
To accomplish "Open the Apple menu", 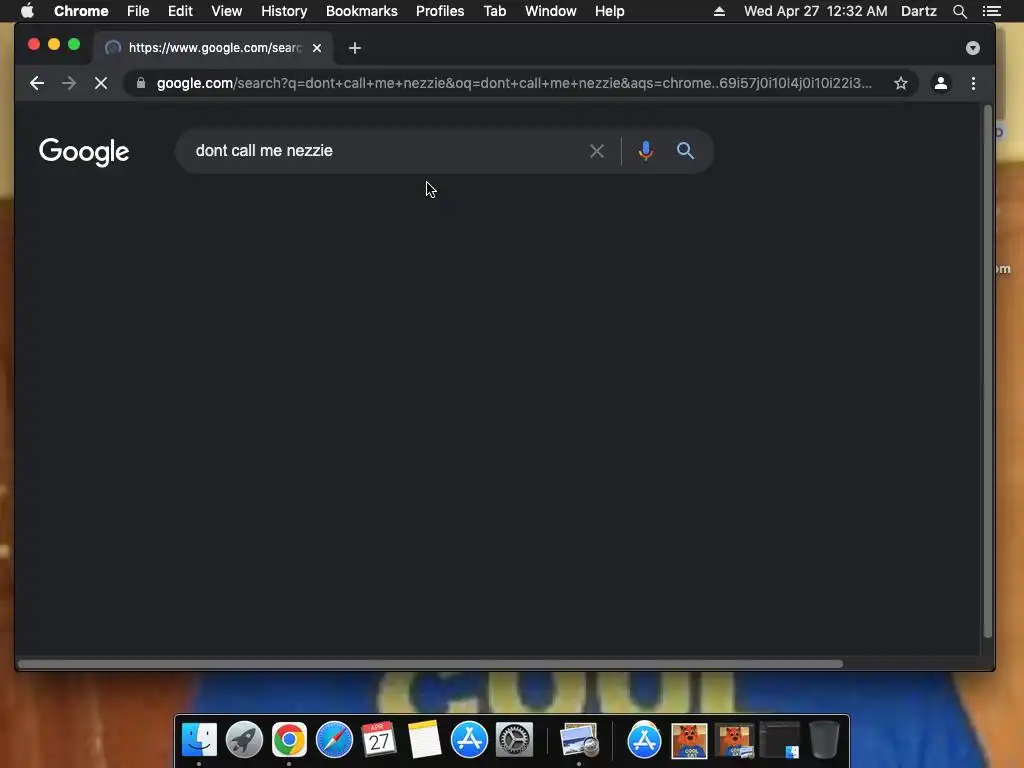I will point(27,11).
